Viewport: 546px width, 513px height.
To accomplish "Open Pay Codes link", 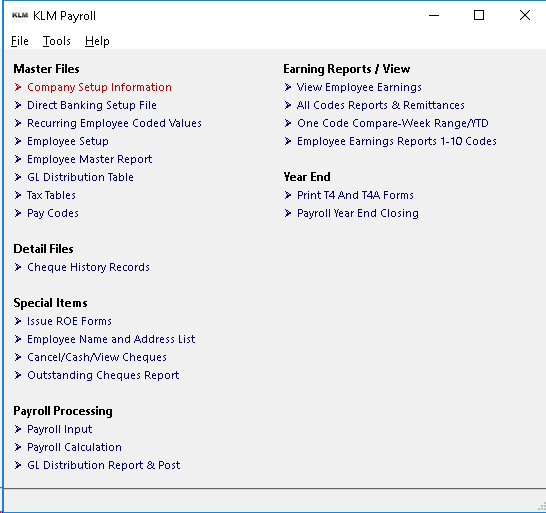I will [x=53, y=213].
